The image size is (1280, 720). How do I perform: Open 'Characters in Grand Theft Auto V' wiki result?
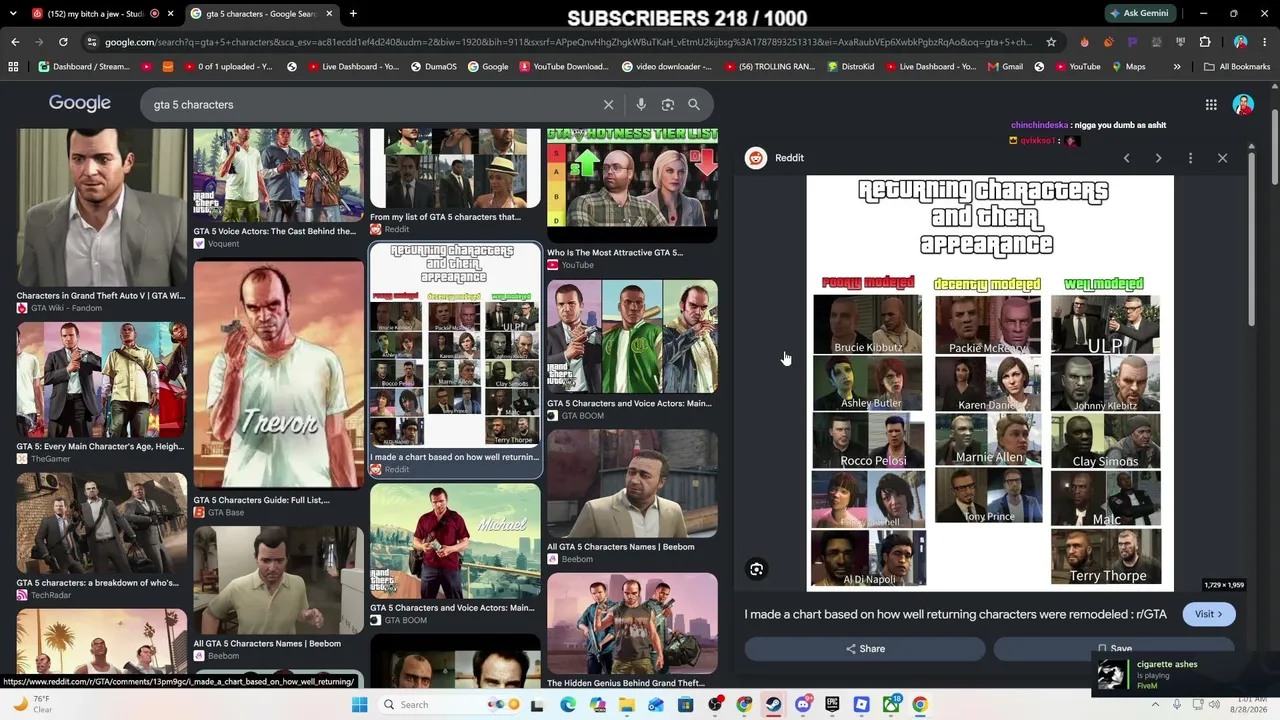tap(101, 220)
